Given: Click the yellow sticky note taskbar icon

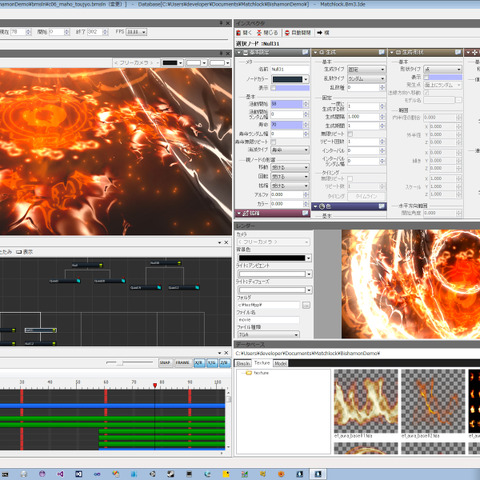Looking at the screenshot, I should coord(226,474).
